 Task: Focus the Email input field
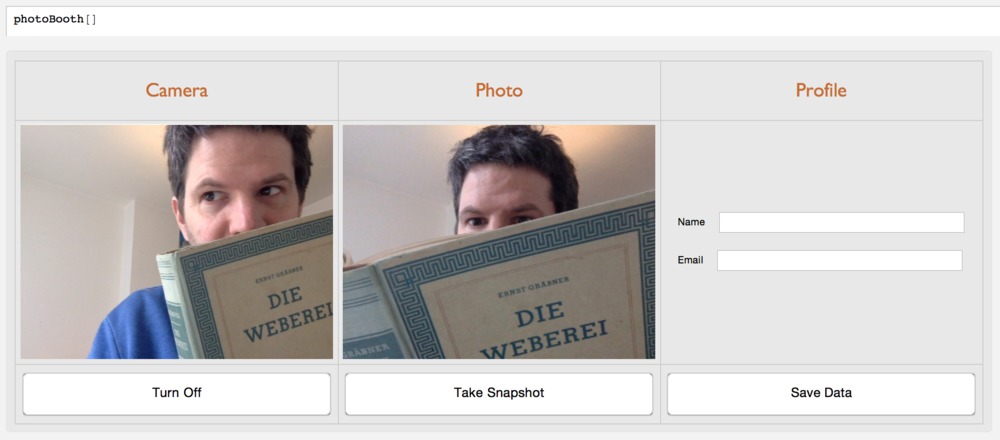[839, 260]
